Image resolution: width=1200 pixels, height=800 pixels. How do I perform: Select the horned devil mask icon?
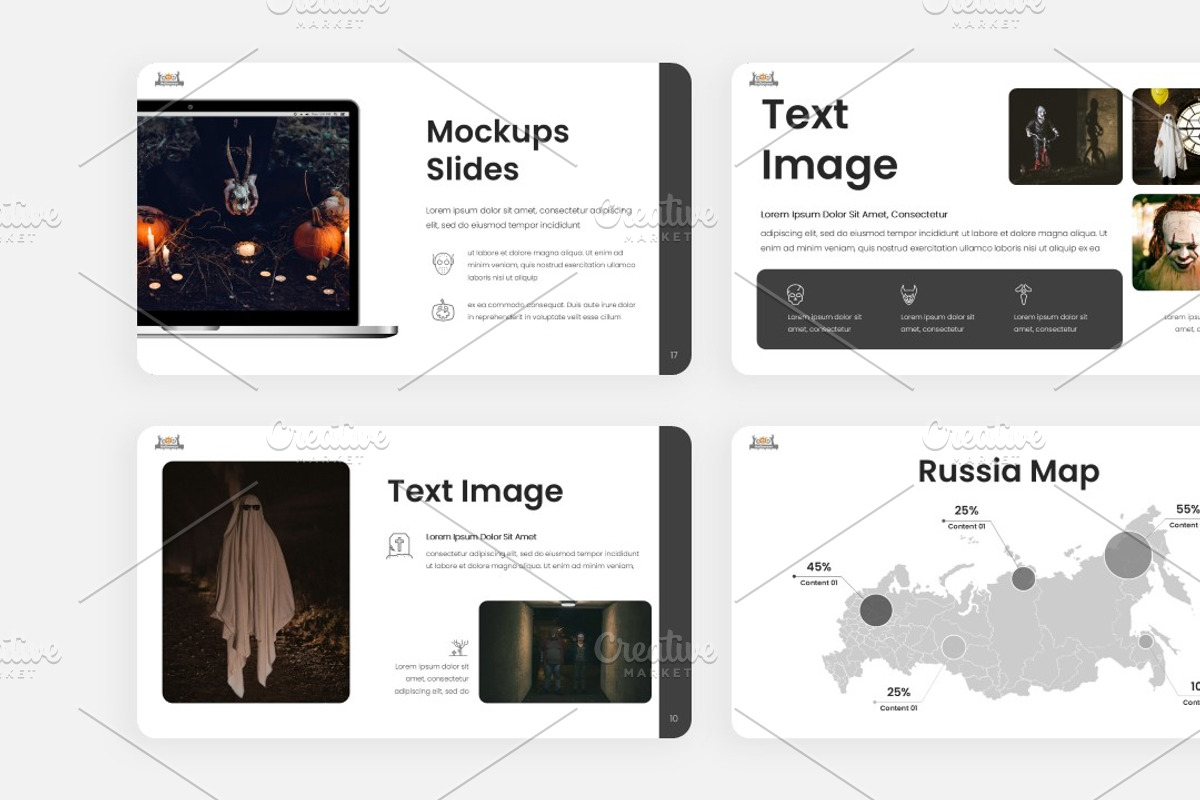pyautogui.click(x=909, y=295)
